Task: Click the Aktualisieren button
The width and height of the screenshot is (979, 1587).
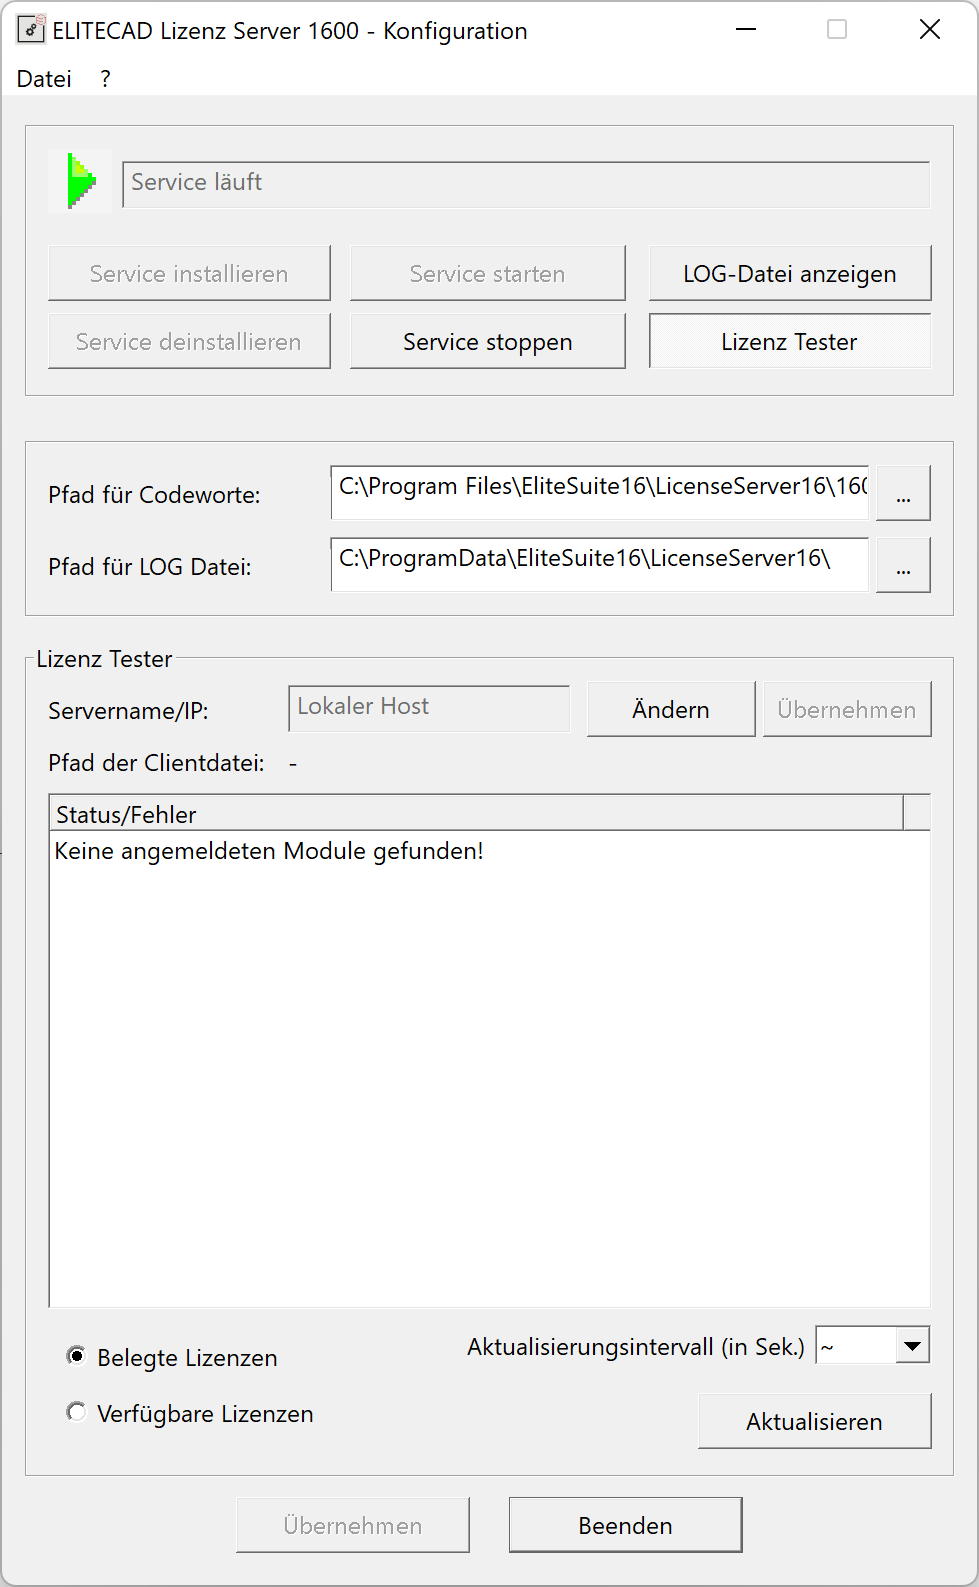Action: (x=815, y=1421)
